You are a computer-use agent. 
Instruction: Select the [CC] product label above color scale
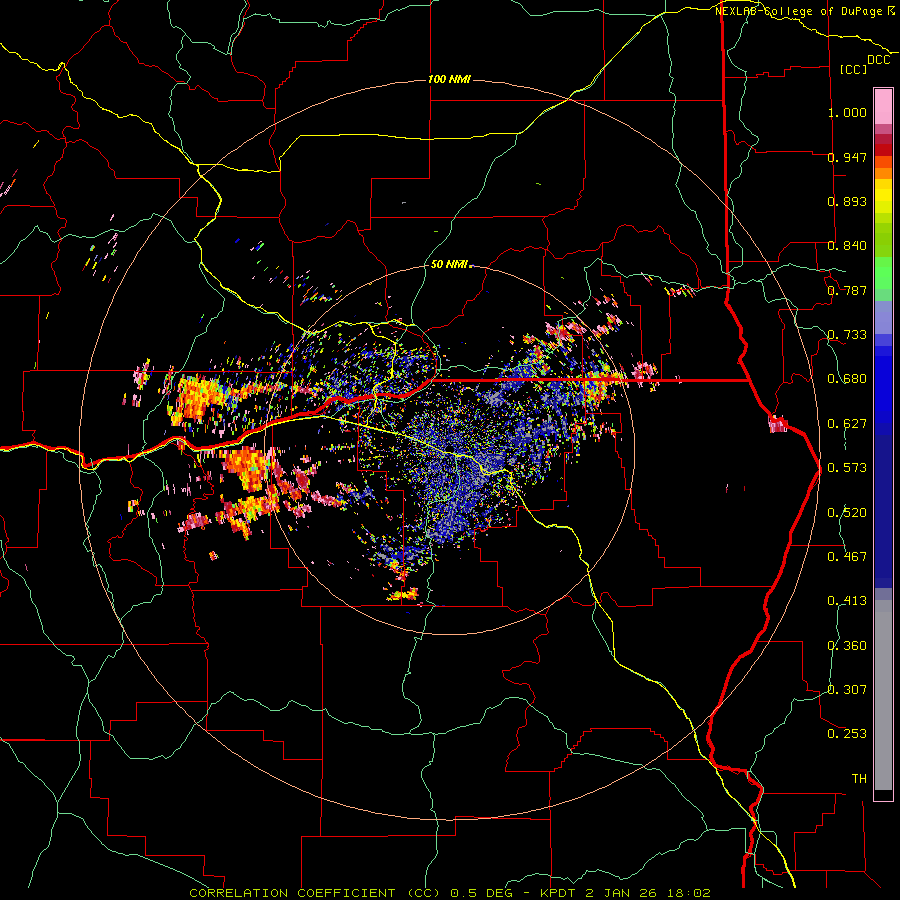click(x=854, y=69)
